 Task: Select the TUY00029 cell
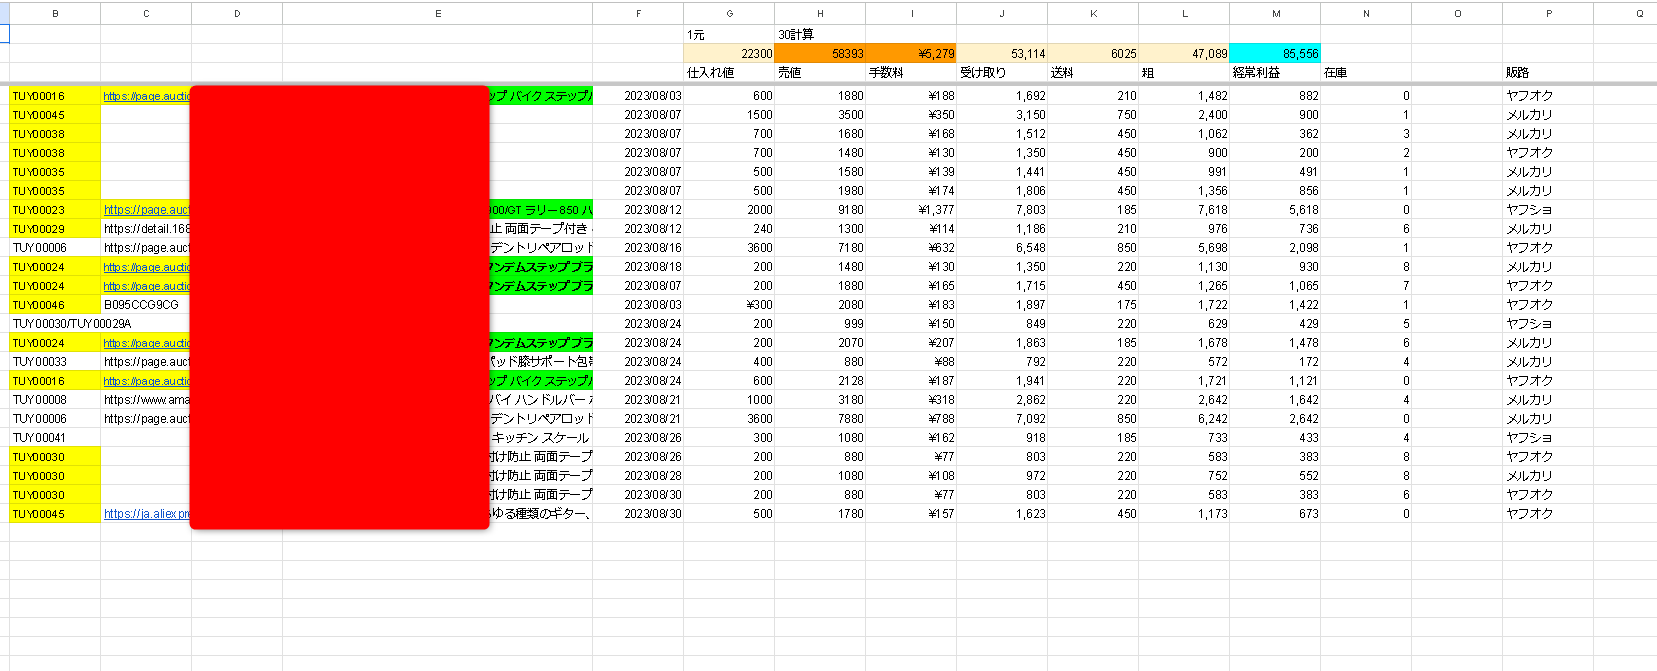tap(55, 229)
